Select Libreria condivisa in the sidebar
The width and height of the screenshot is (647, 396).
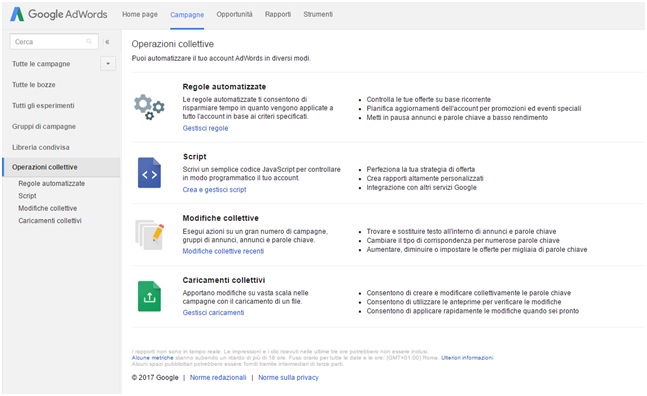click(41, 147)
